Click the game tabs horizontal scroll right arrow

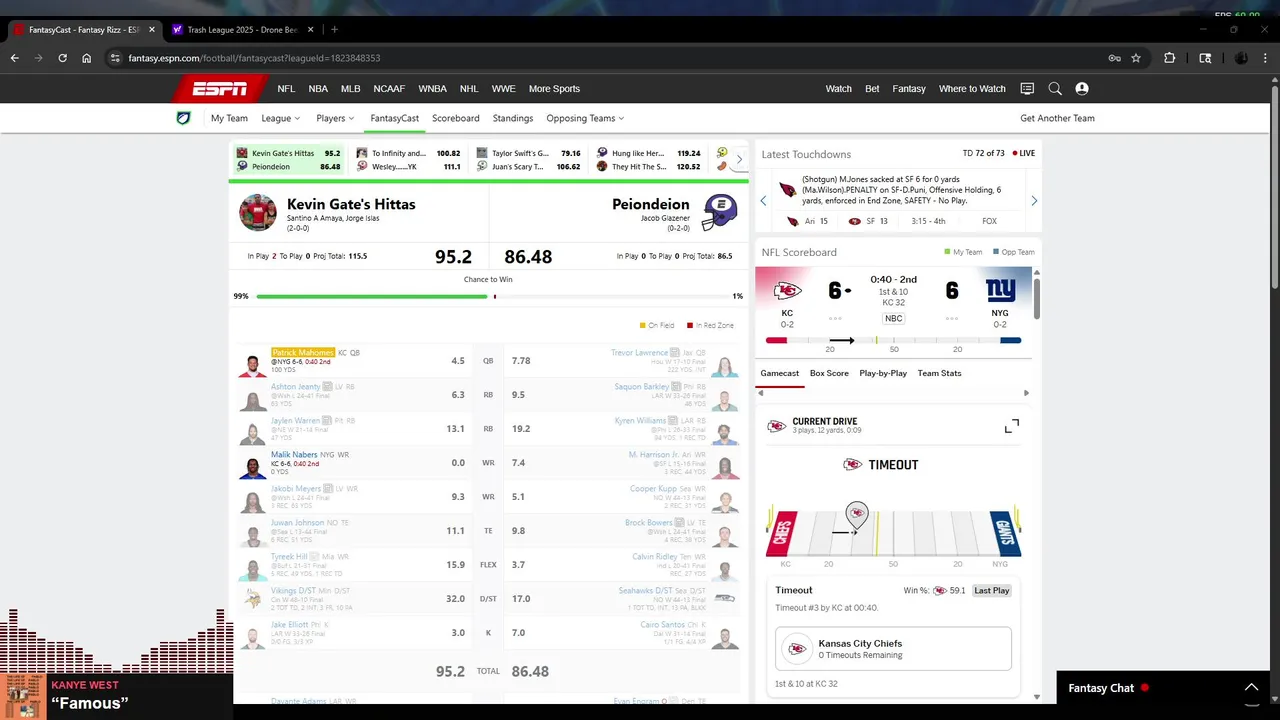coord(1026,394)
